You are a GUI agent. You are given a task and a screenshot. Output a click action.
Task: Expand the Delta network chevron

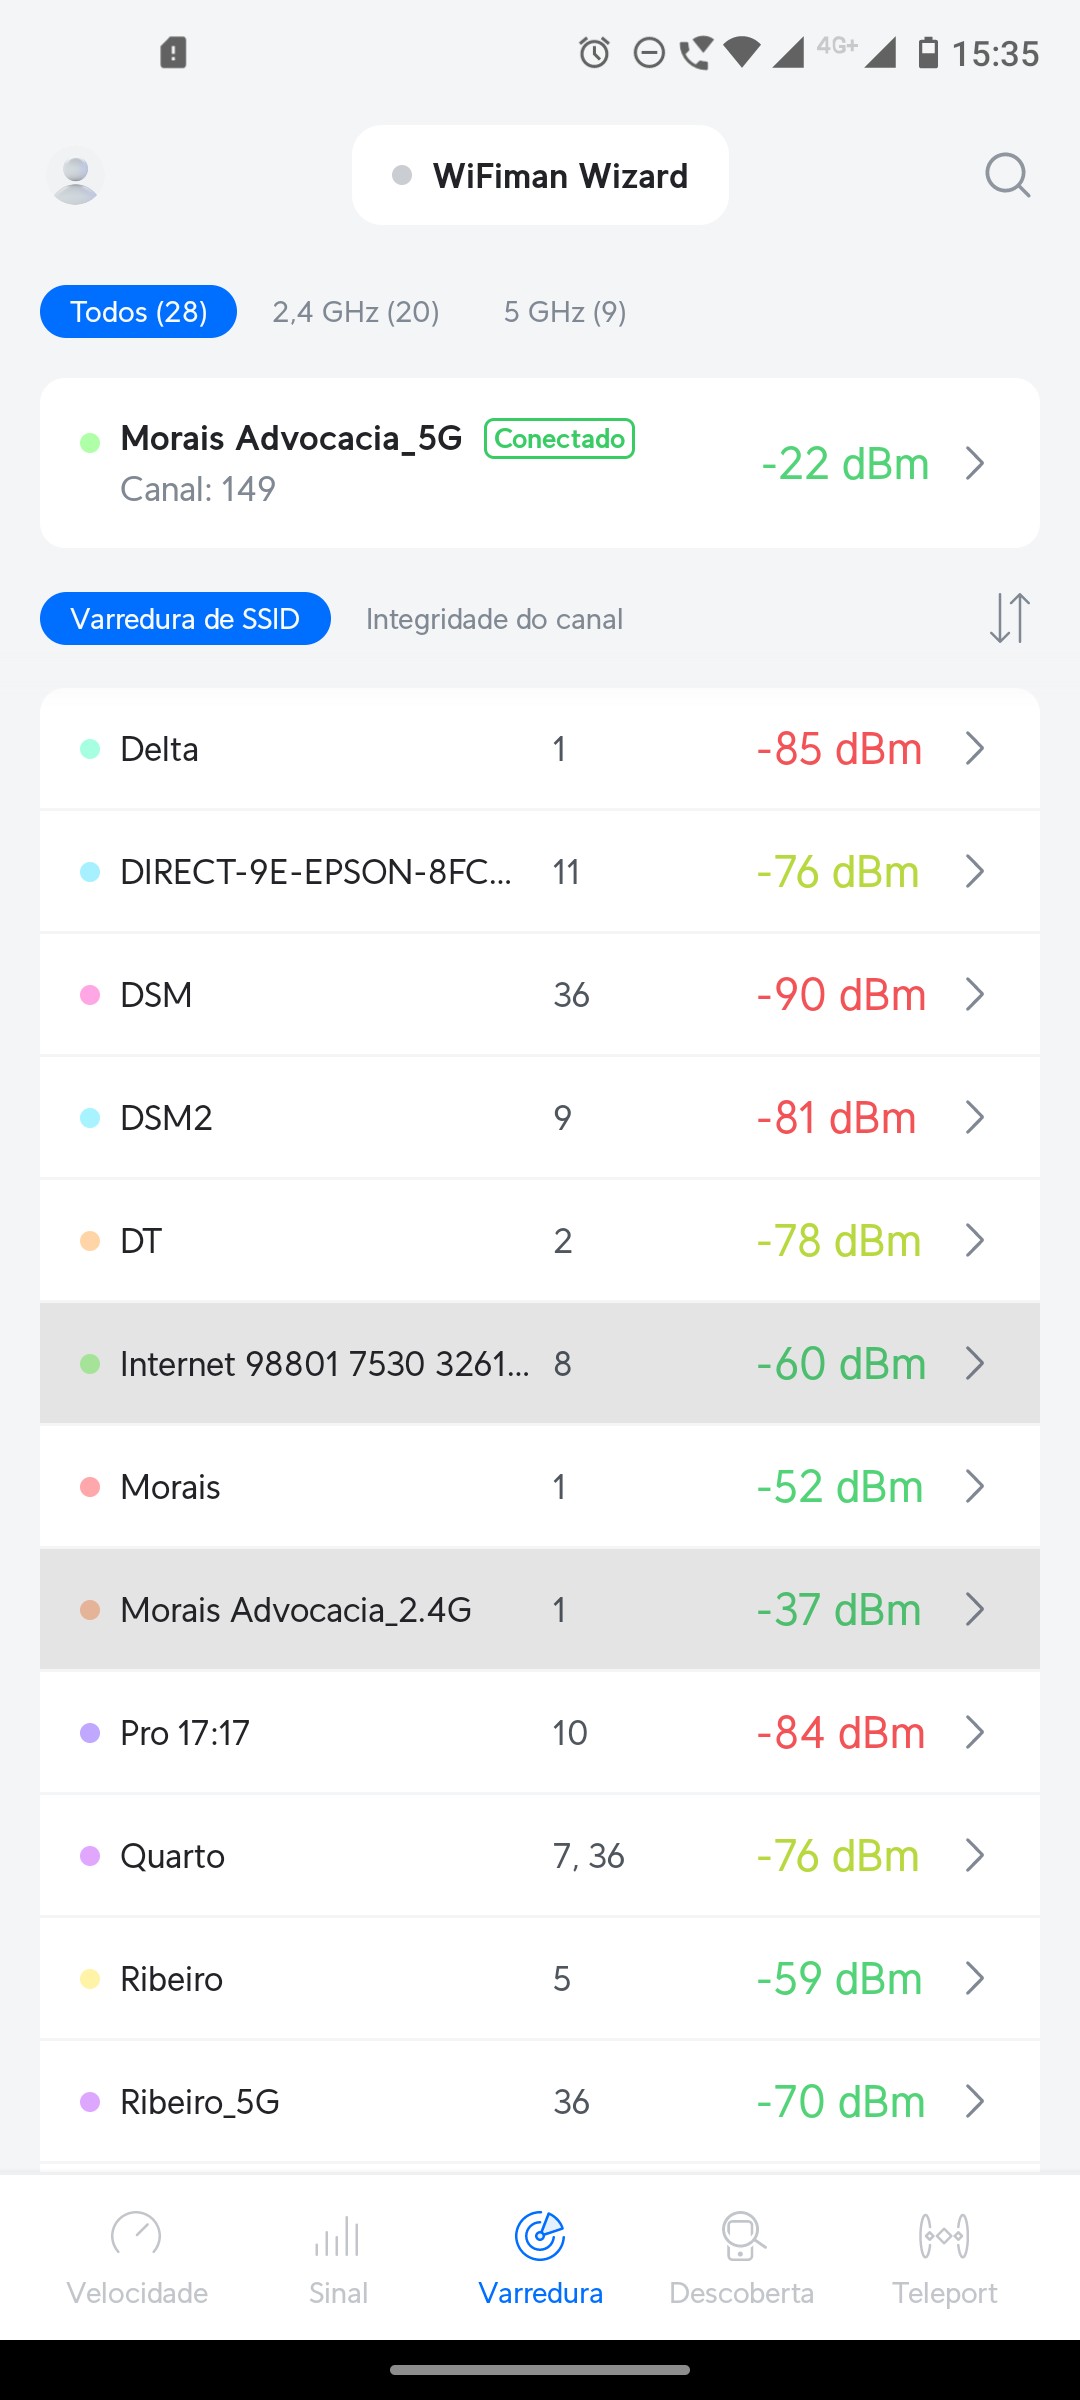[x=975, y=748]
